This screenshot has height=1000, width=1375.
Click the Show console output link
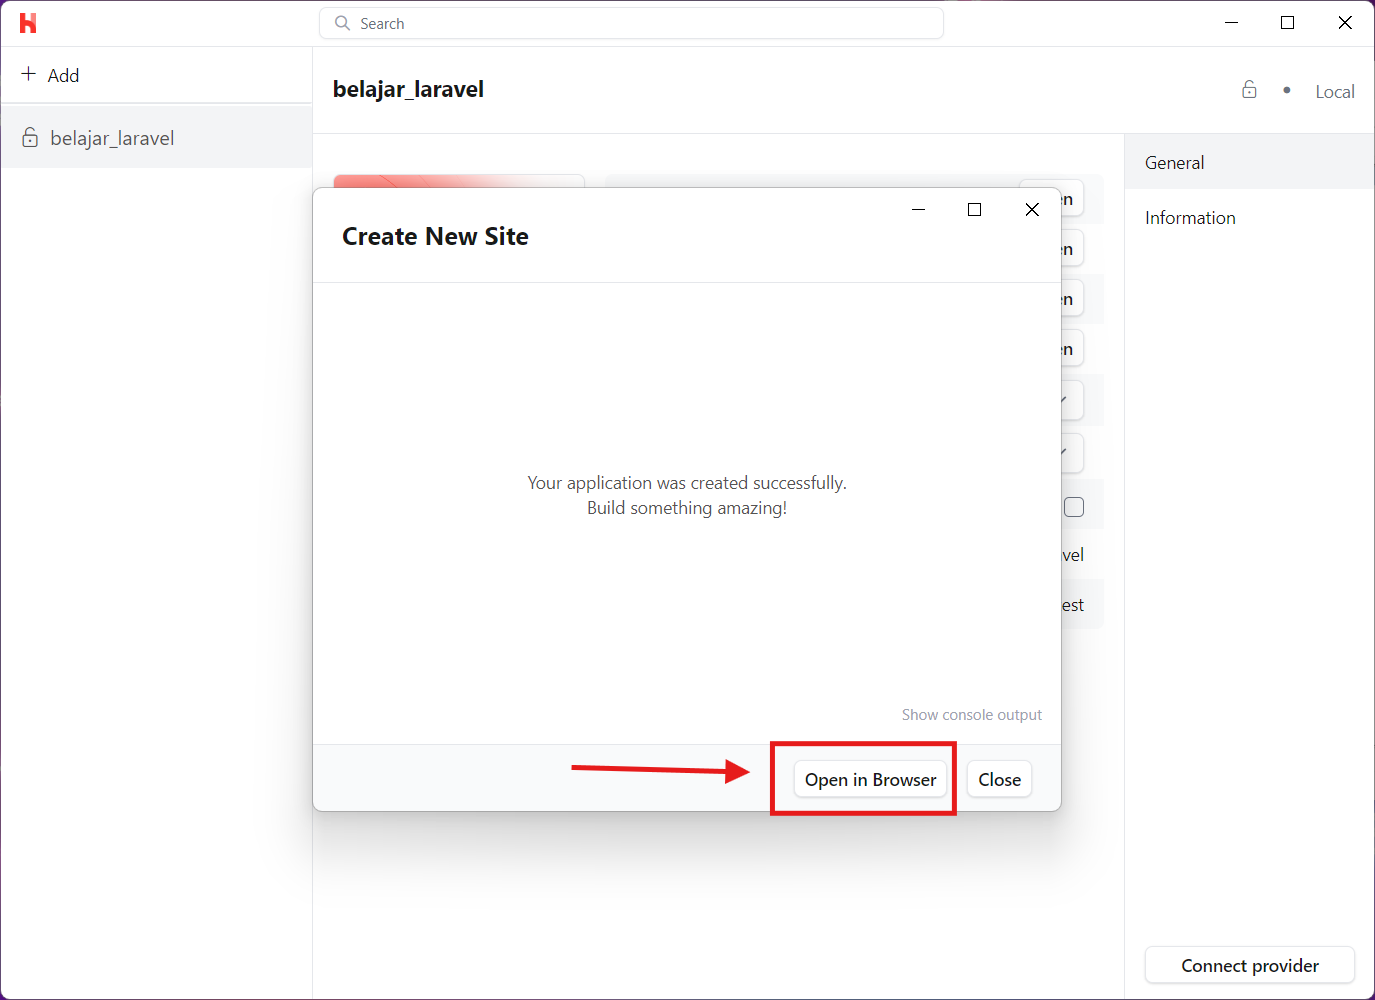(x=971, y=714)
